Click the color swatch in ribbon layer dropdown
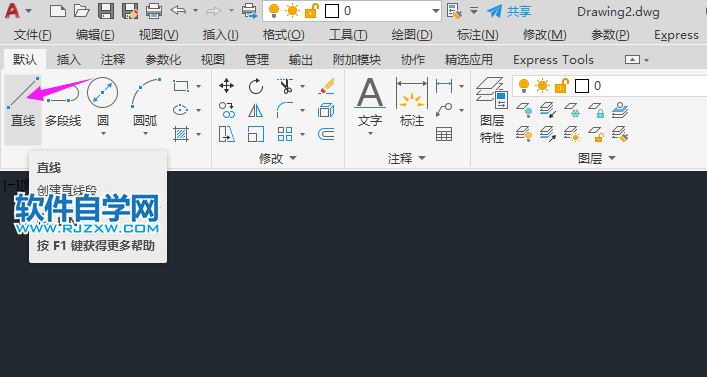 pyautogui.click(x=582, y=86)
